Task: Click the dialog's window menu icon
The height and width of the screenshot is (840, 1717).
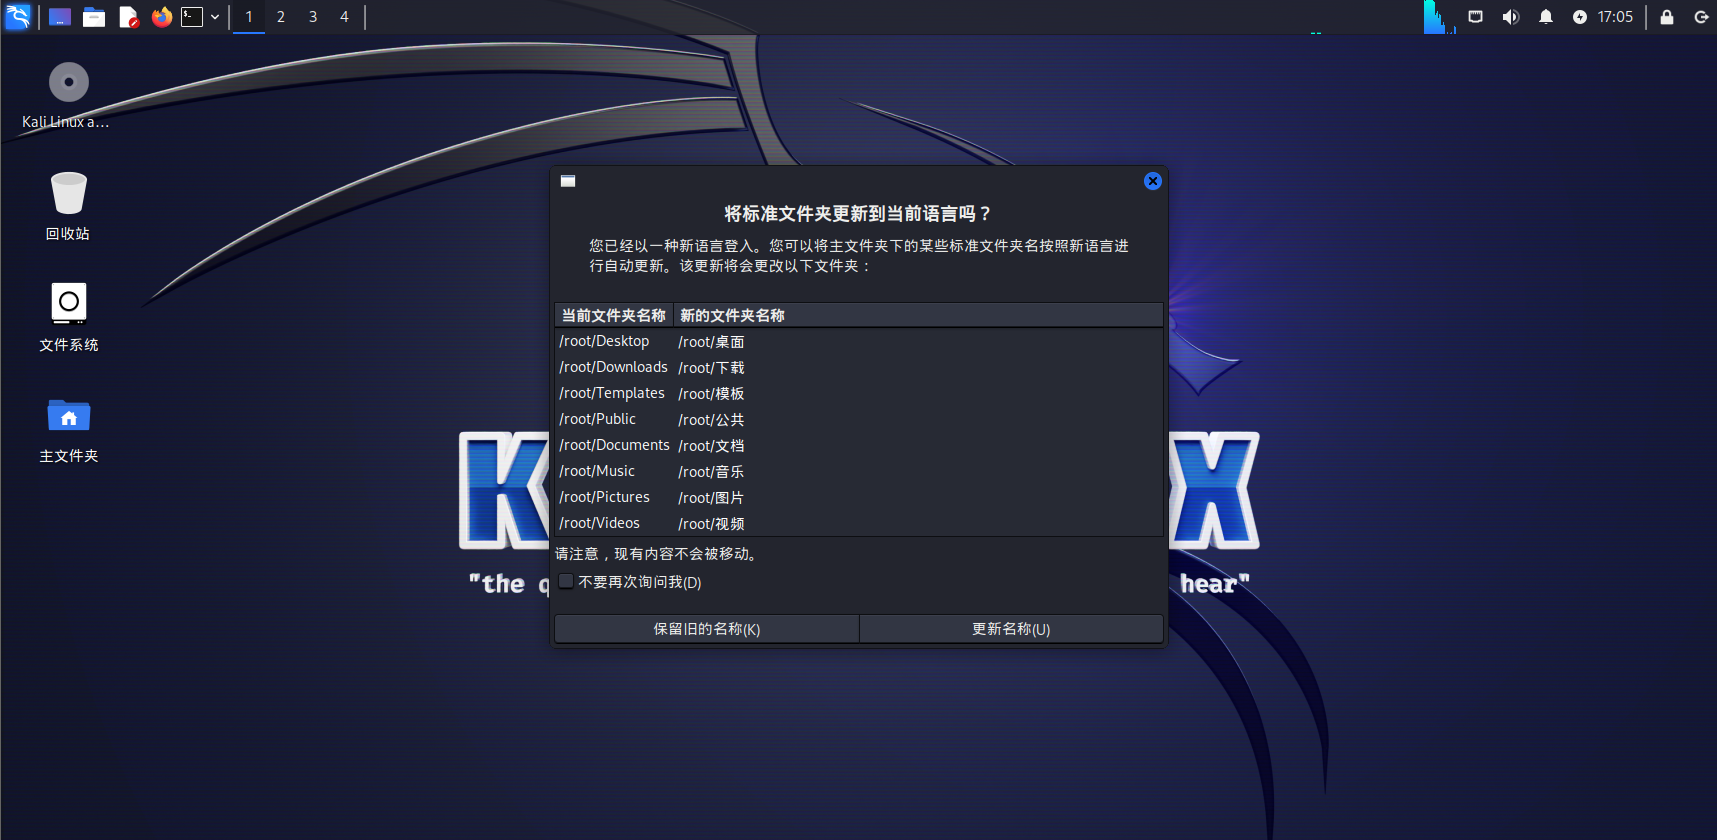Action: click(x=568, y=181)
